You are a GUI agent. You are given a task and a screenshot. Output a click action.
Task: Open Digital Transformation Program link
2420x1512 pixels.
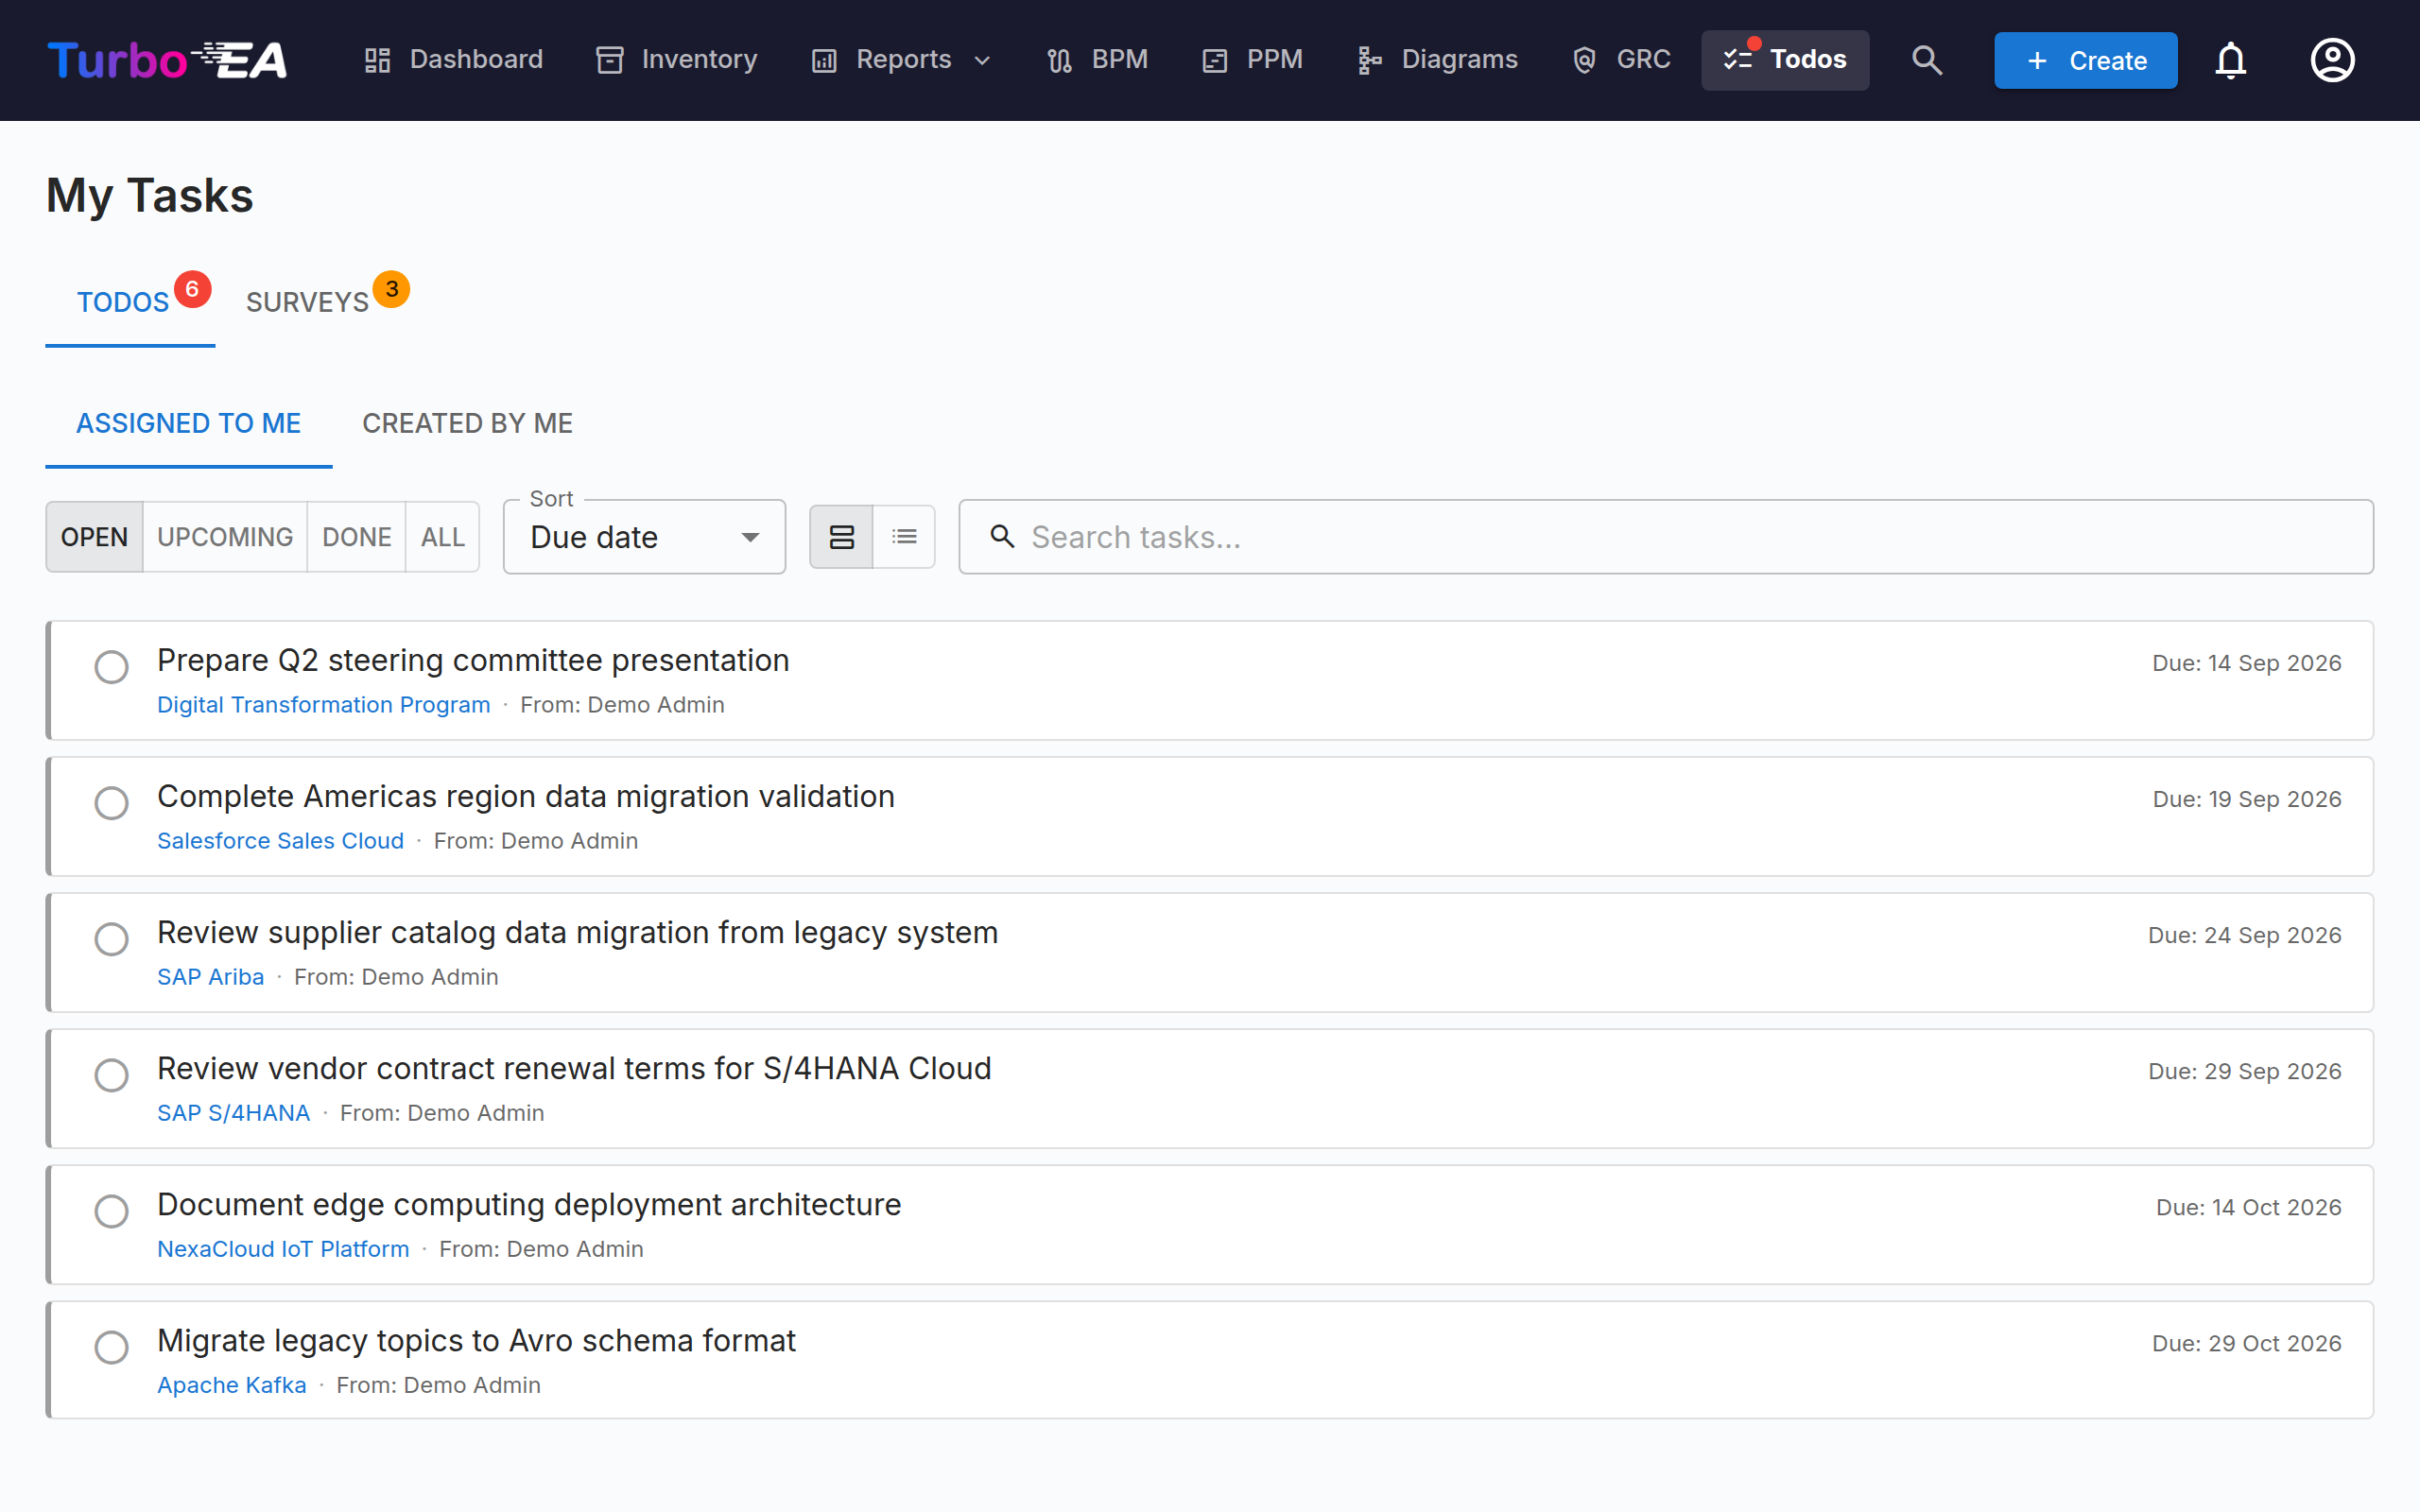[323, 705]
